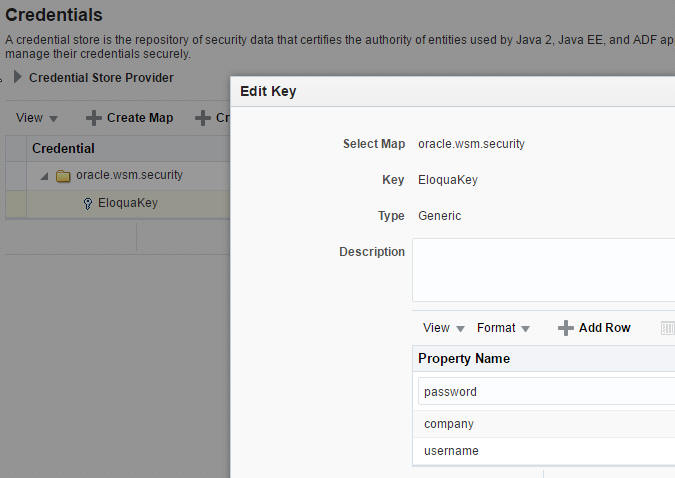
Task: Select the oracle.wsm.security map row
Action: click(x=129, y=175)
